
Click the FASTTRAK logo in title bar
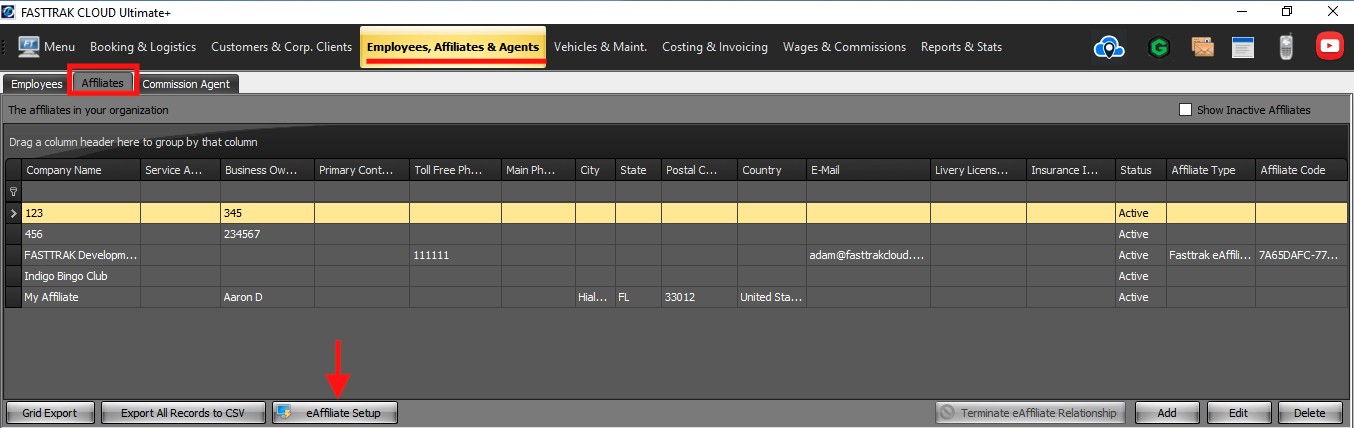10,11
